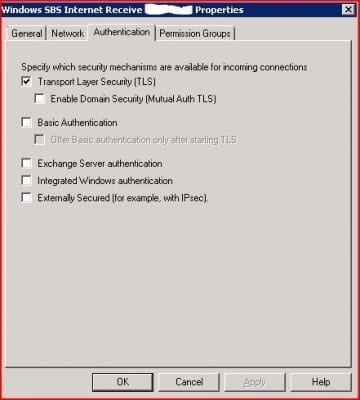Viewport: 360px width, 400px height.
Task: Click the 'Exchange Server authentication' label text
Action: [100, 163]
